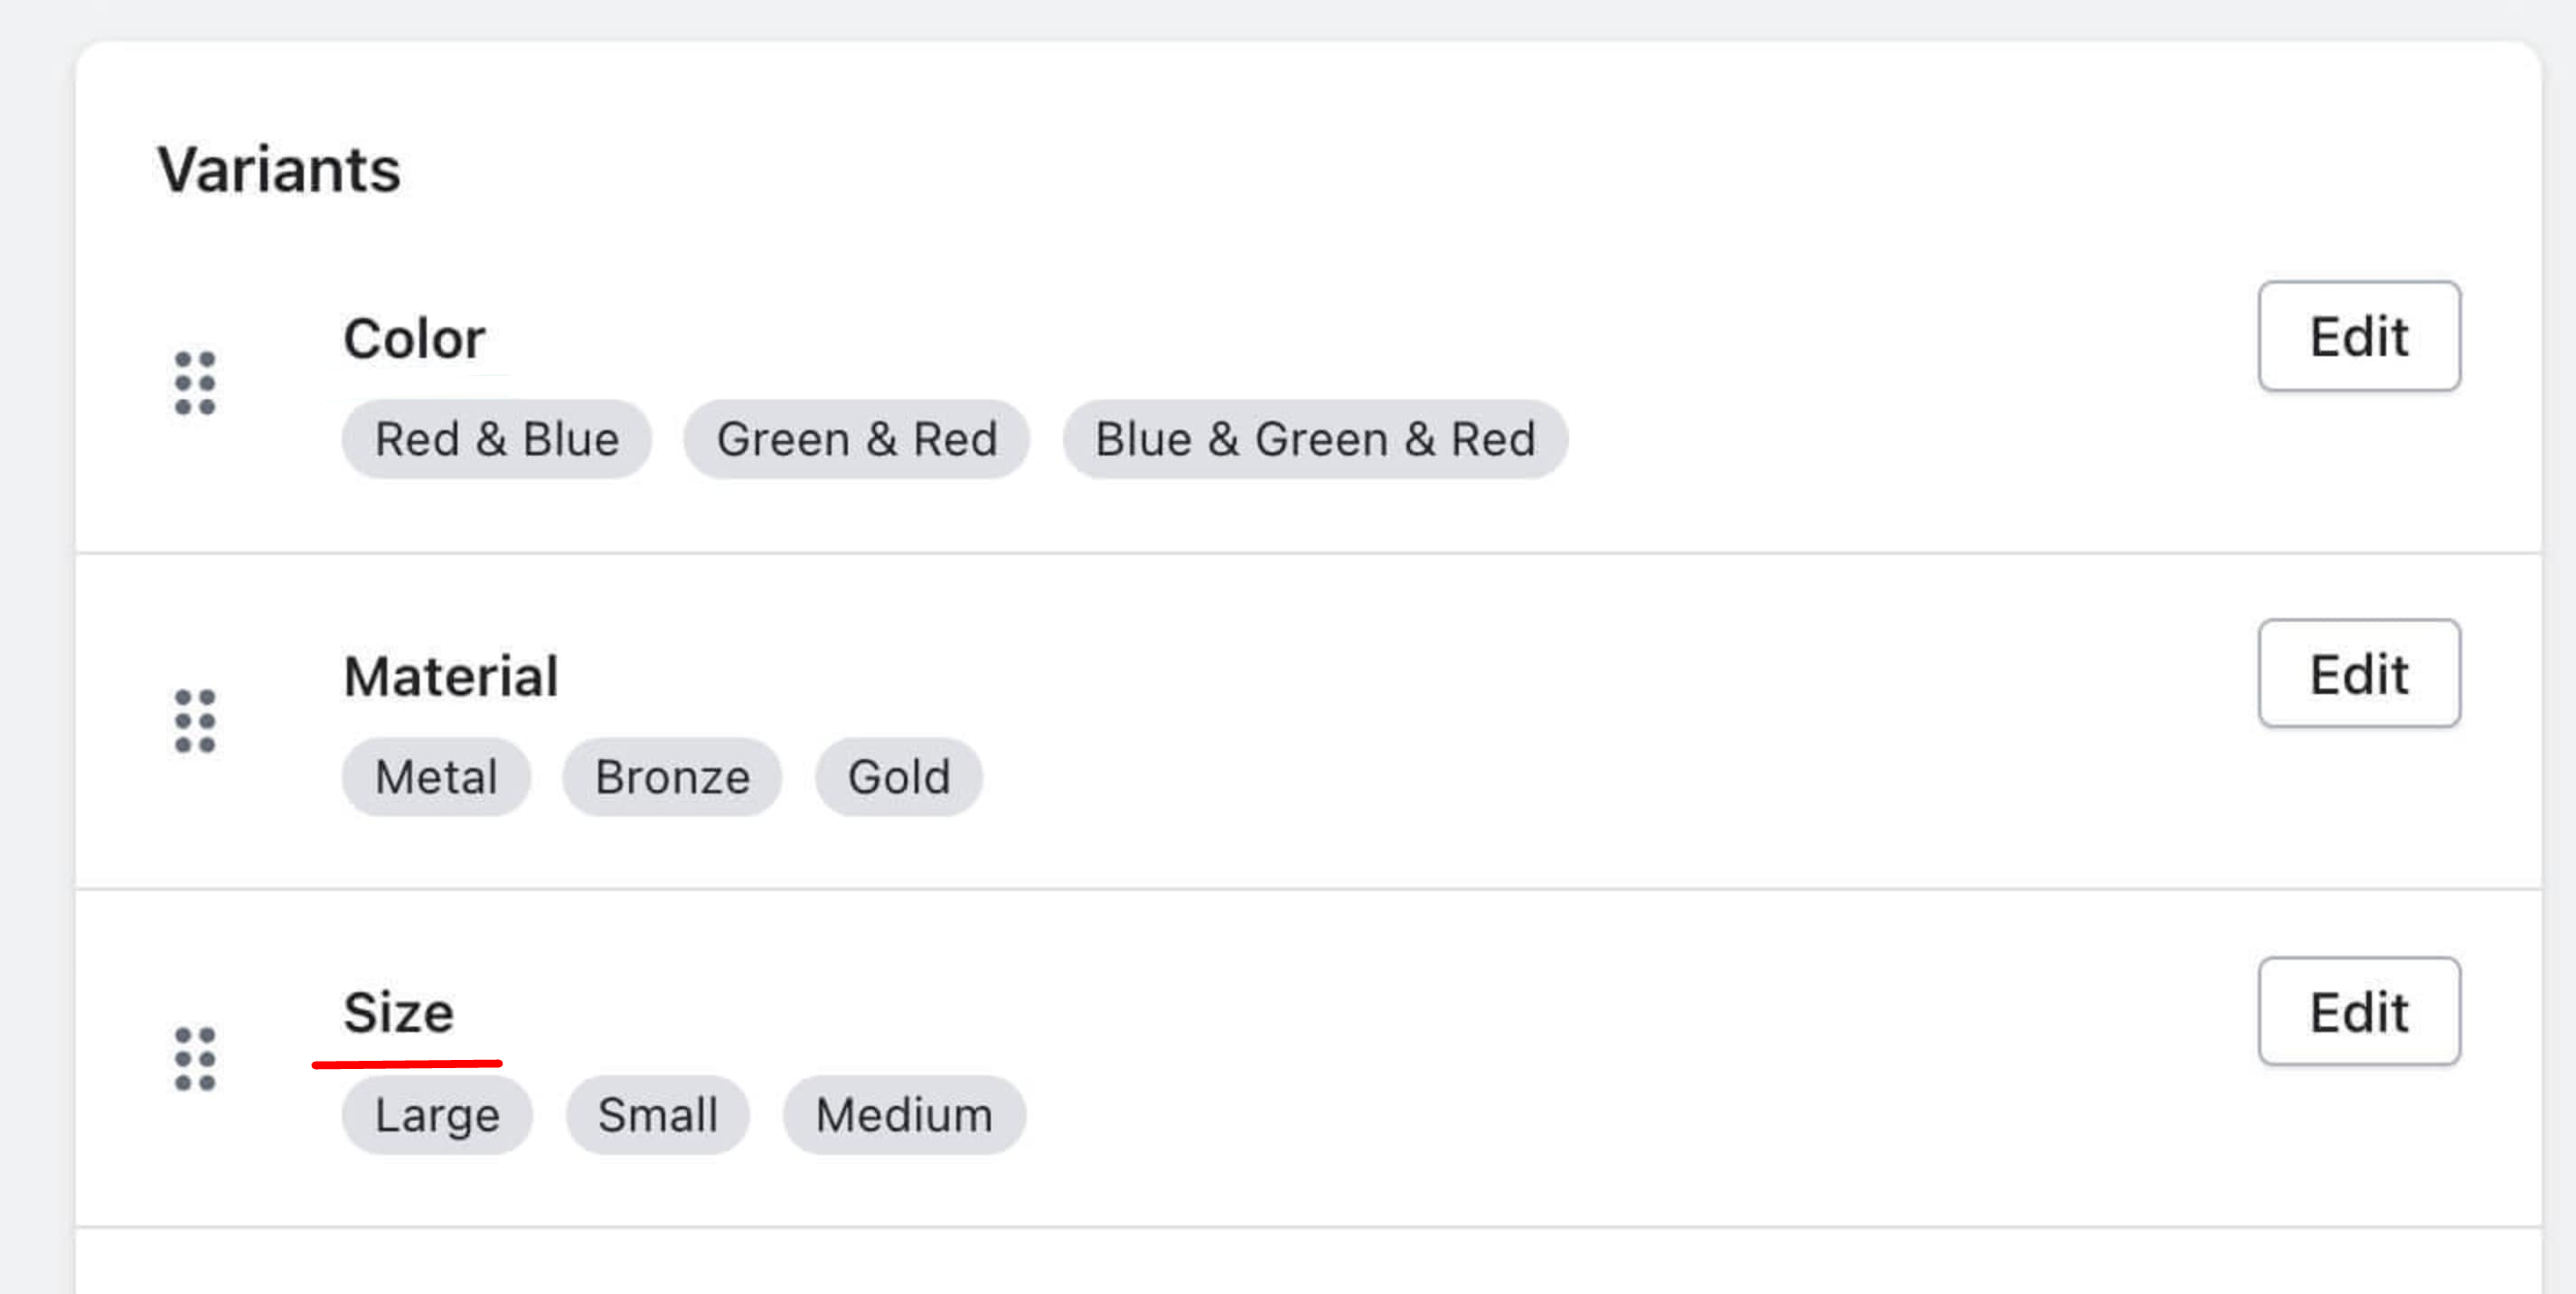
Task: Click the drag handle beside Color
Action: 196,383
